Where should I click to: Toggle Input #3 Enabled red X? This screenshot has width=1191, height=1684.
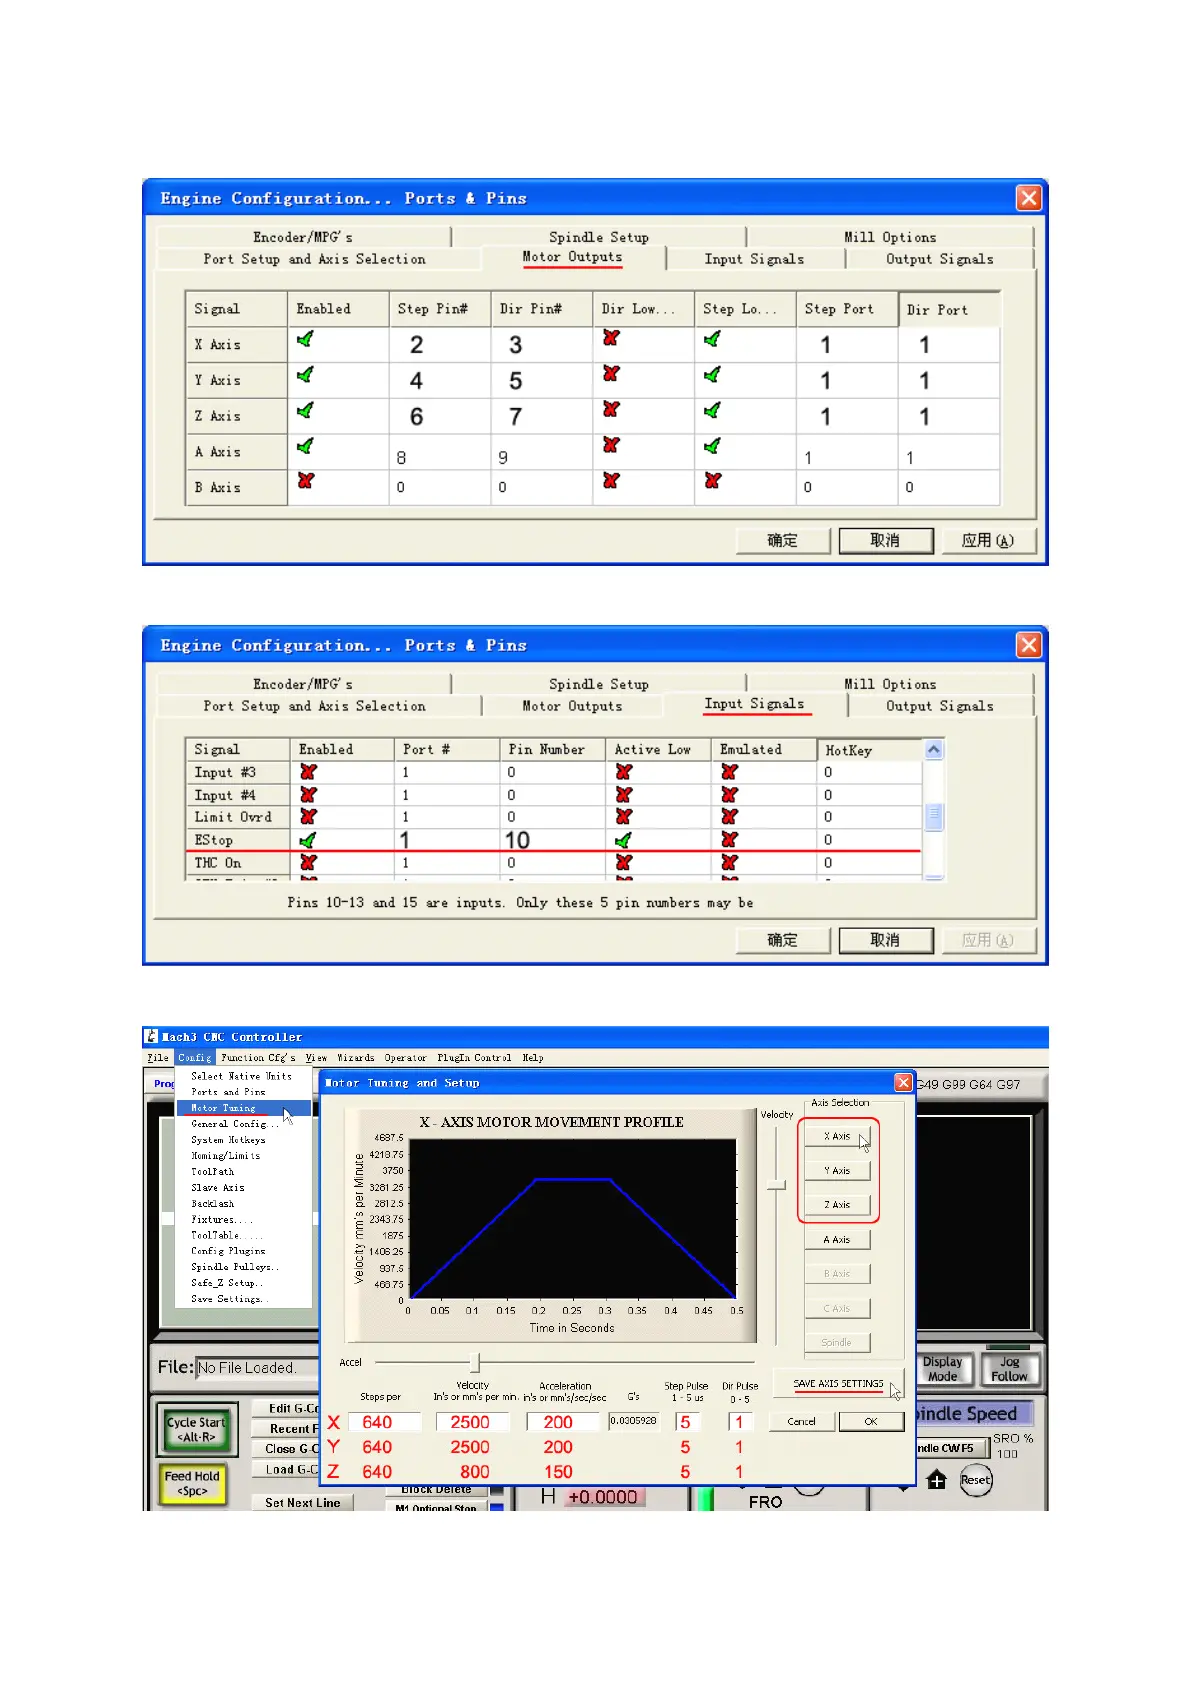(x=308, y=772)
